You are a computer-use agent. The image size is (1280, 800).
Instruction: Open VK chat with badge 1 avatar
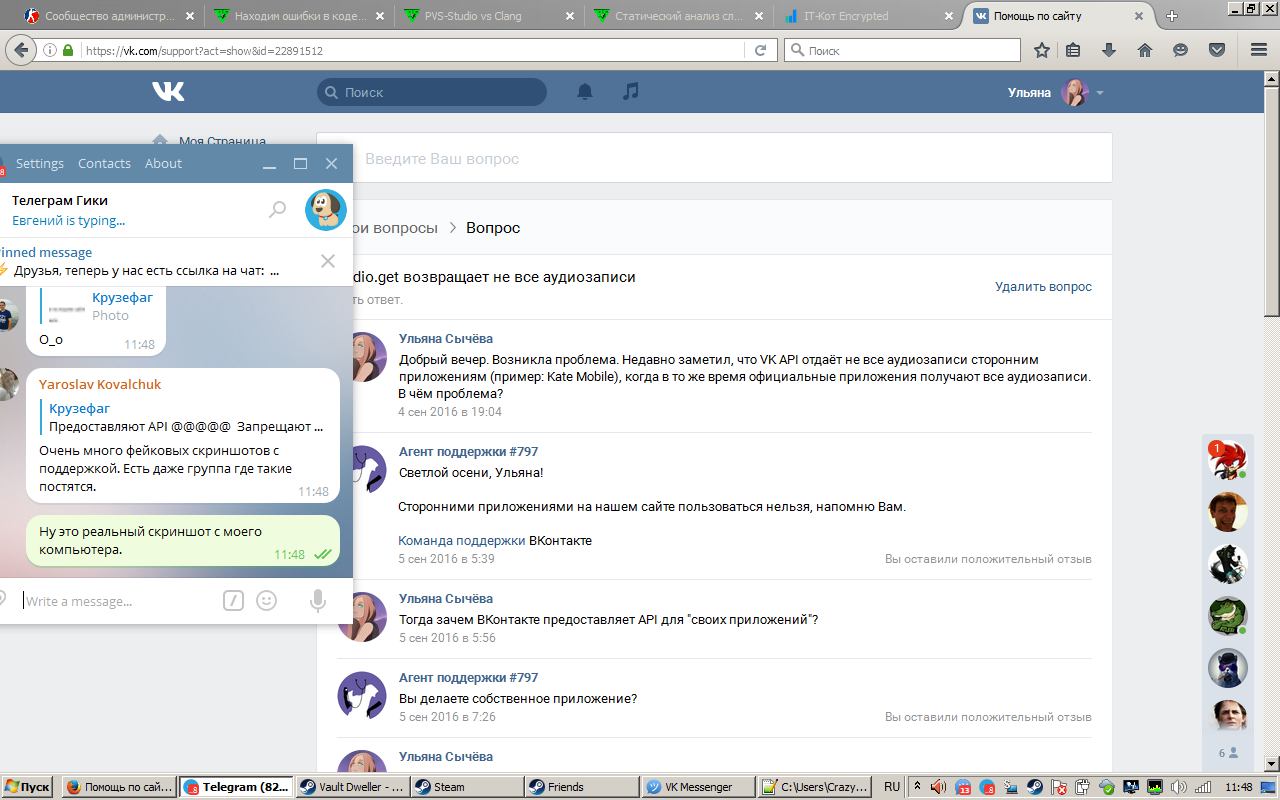tap(1227, 461)
